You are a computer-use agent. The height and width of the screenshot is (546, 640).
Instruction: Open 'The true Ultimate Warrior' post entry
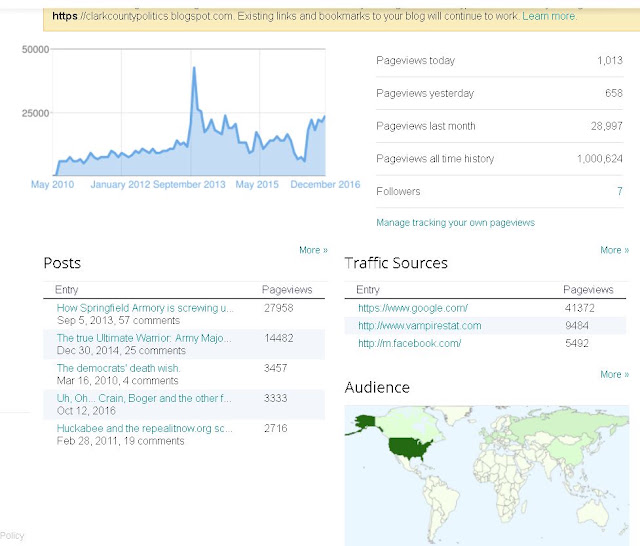point(144,338)
